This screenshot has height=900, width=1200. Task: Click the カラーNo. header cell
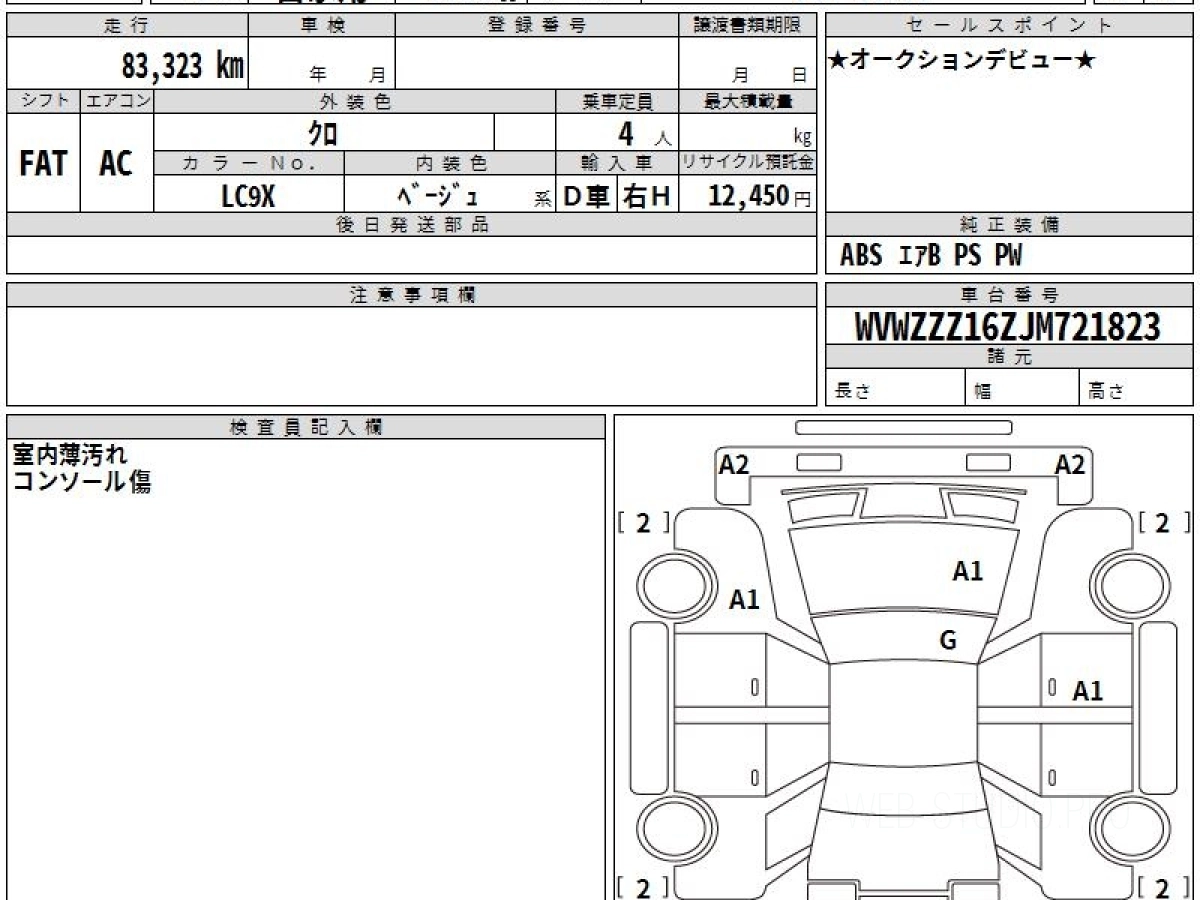click(249, 163)
